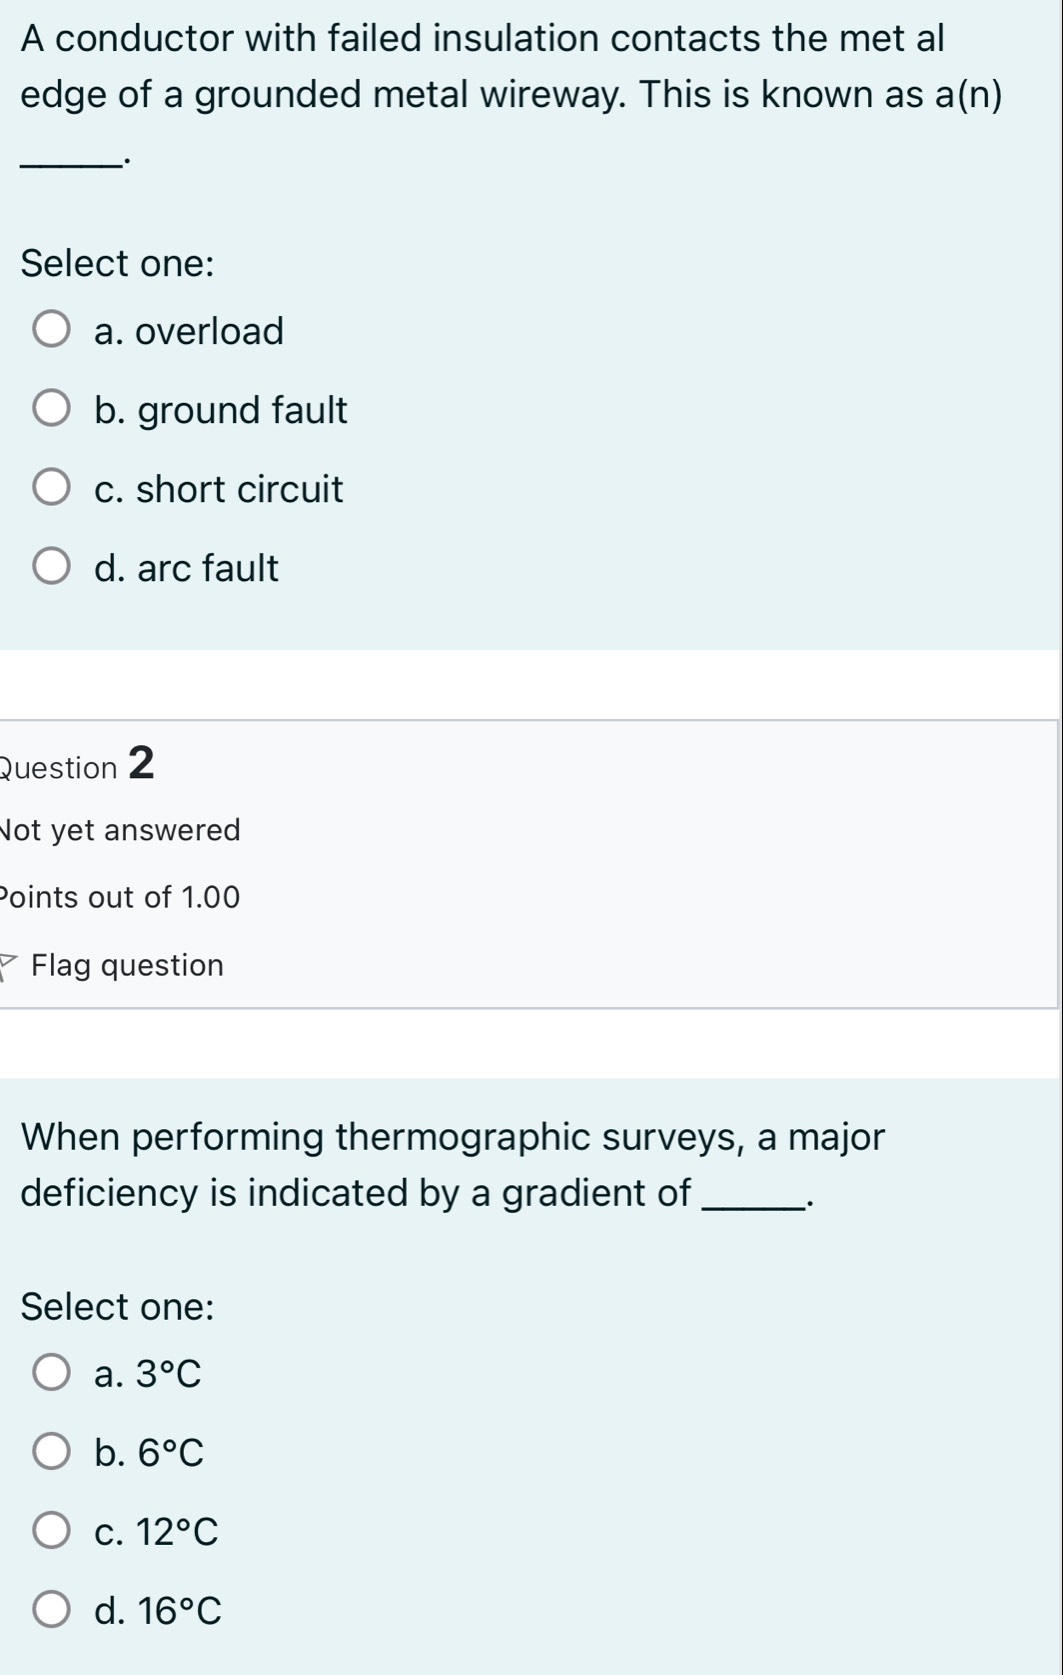Click the '16°C' answer label text

click(179, 1611)
